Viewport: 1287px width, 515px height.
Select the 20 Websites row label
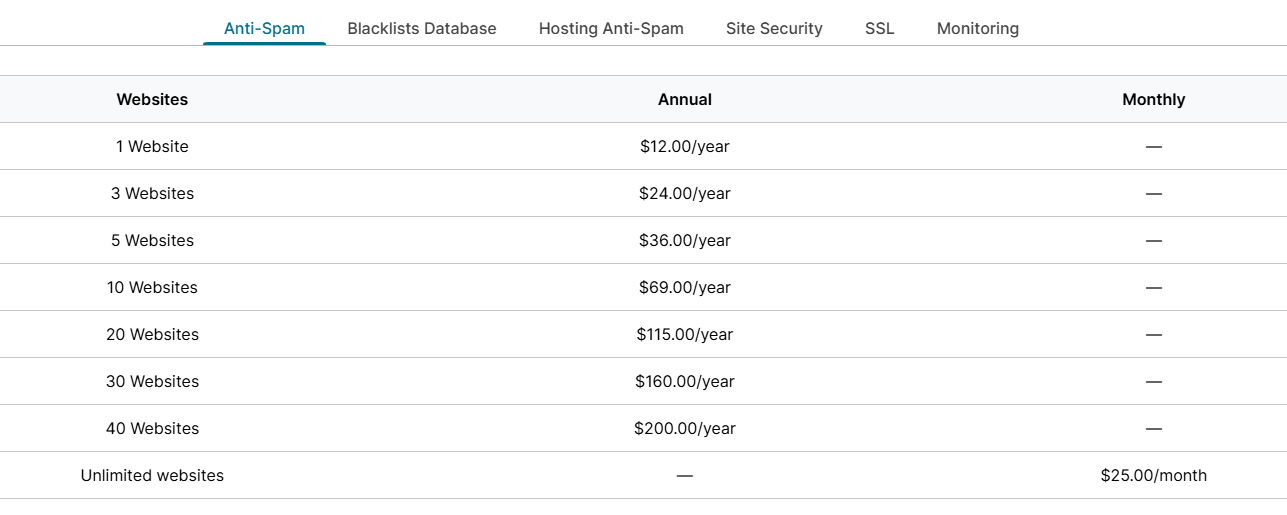(152, 334)
